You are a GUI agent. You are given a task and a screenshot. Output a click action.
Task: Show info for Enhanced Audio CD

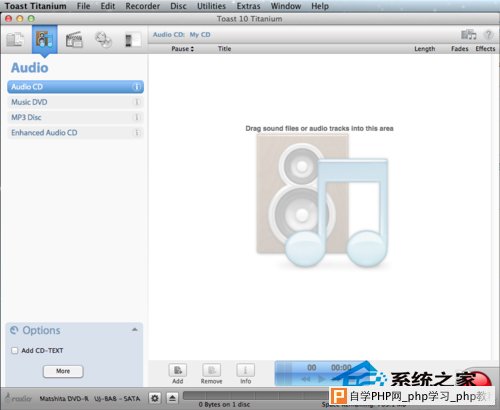point(136,133)
